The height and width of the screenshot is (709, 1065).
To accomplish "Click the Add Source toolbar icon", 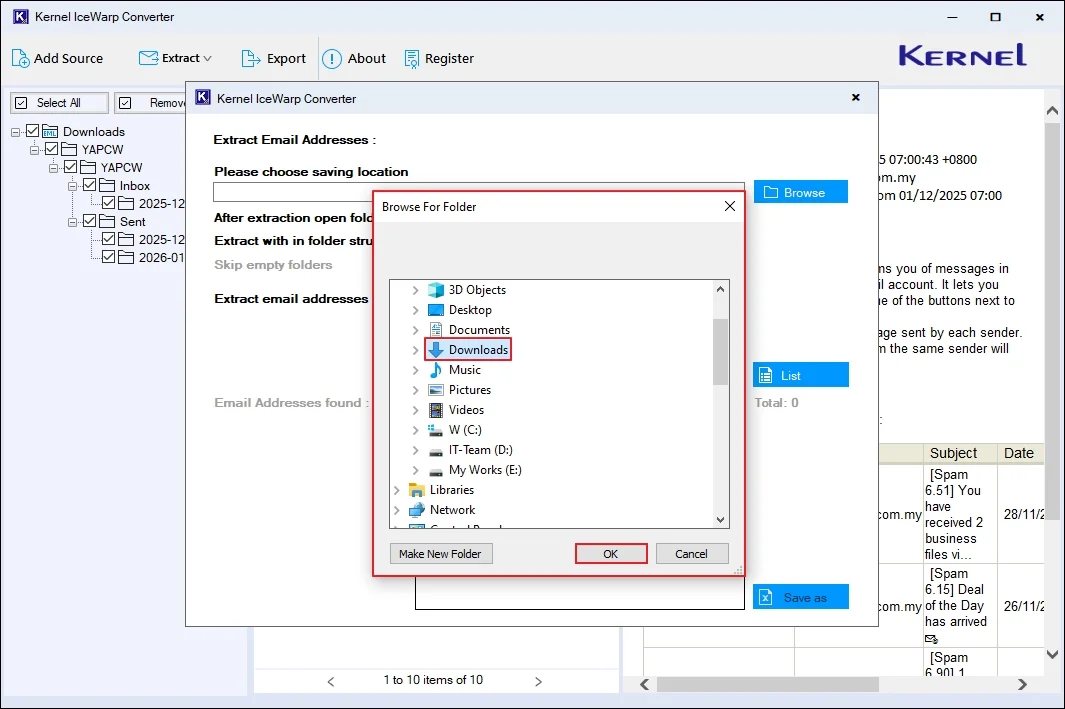I will [x=21, y=59].
